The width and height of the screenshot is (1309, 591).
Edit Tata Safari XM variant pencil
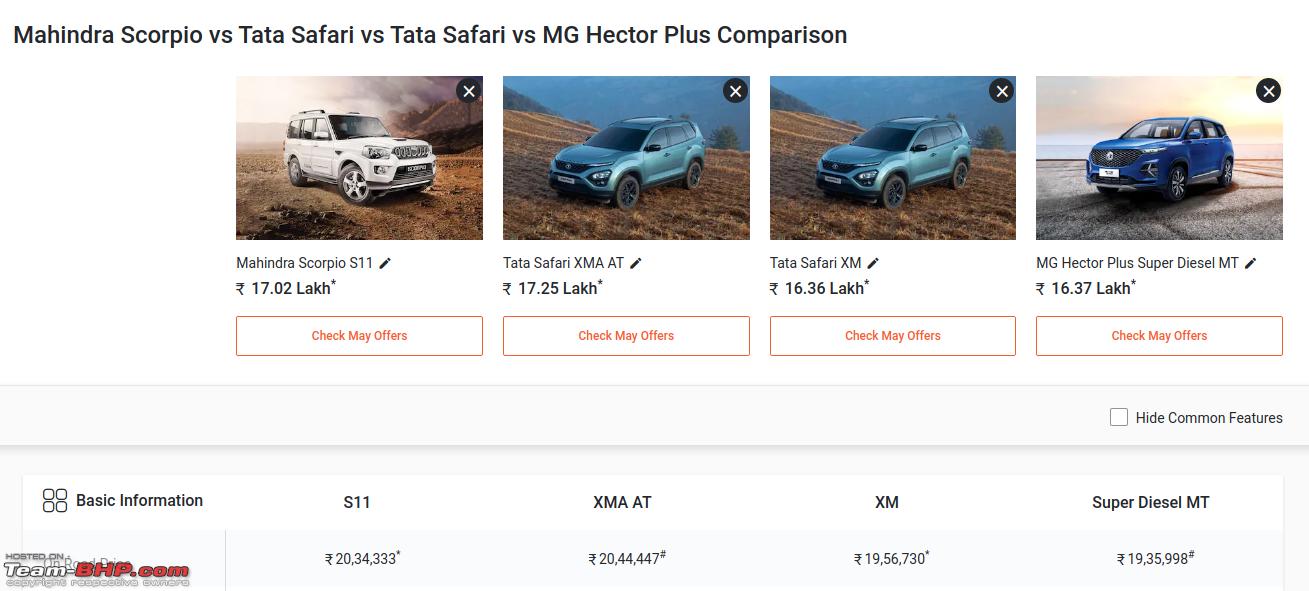(x=873, y=263)
